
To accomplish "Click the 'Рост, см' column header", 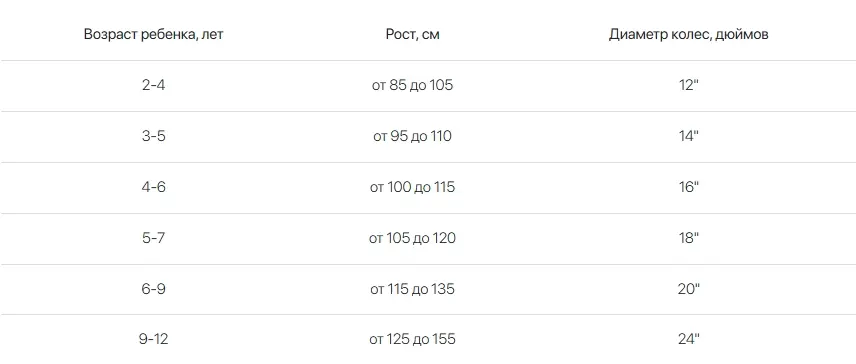I will [x=412, y=34].
